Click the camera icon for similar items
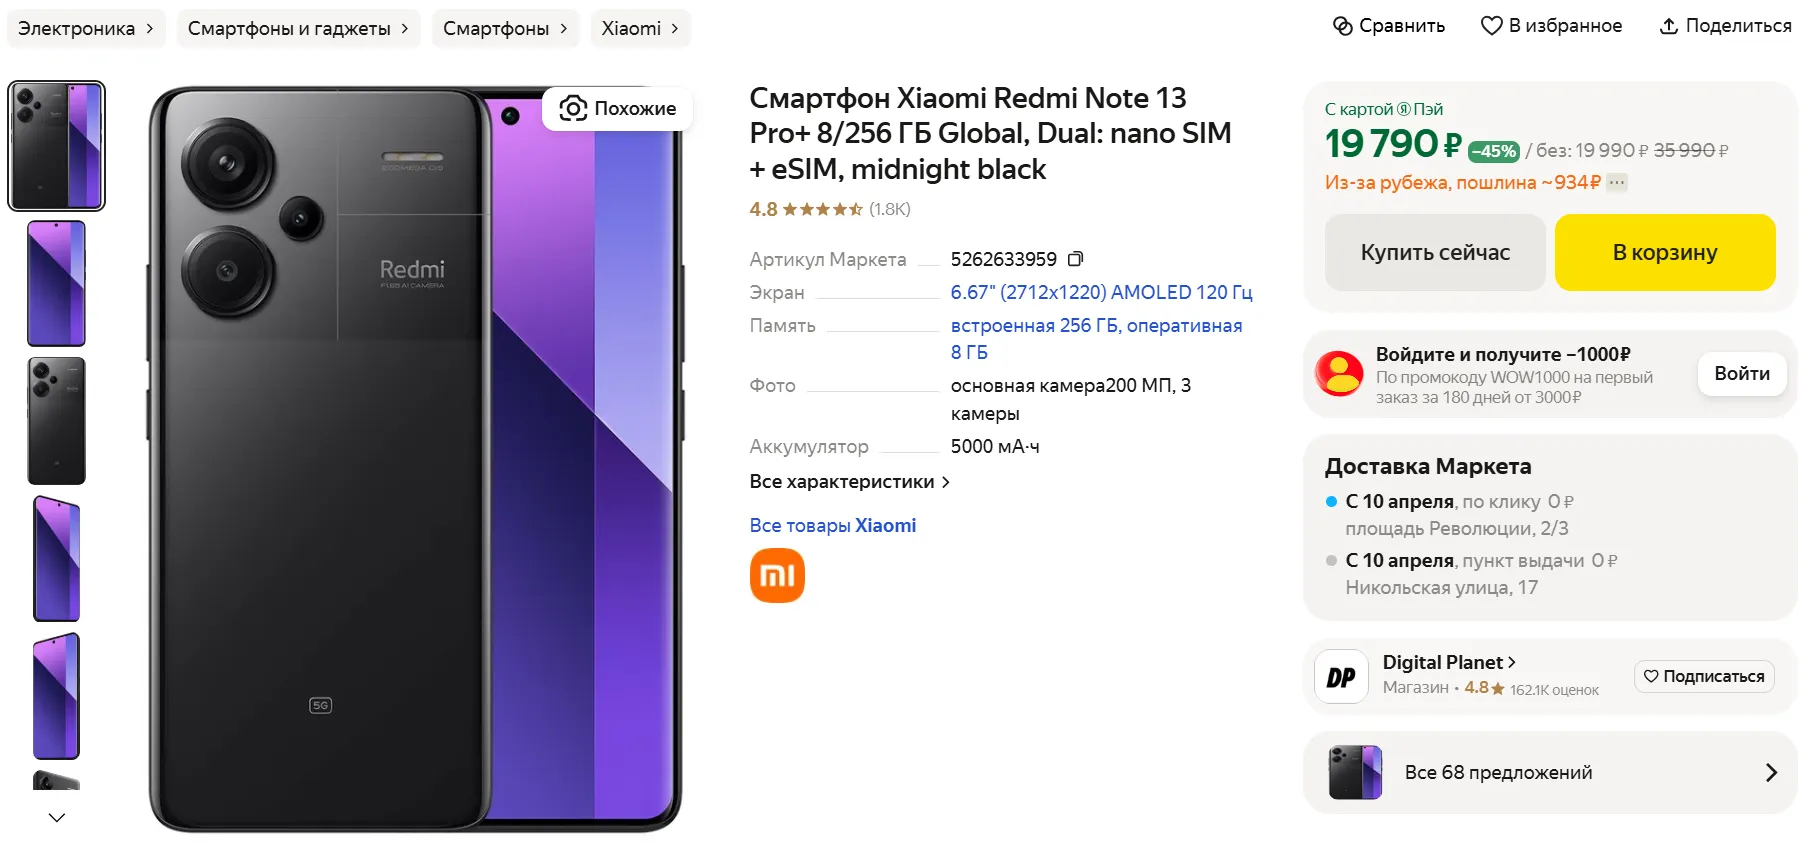Screen dimensions: 1801x854 (x=573, y=108)
